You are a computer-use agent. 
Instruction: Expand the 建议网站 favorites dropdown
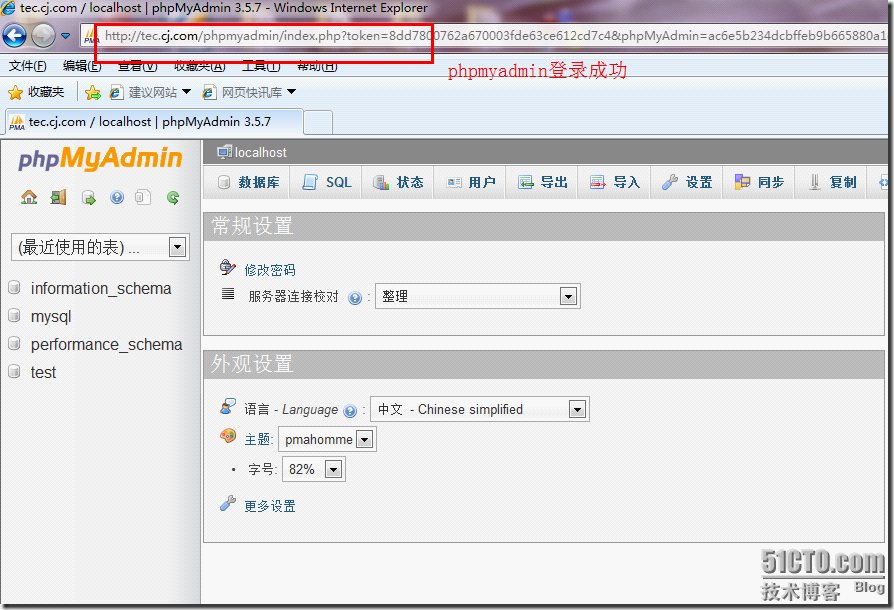(x=186, y=92)
